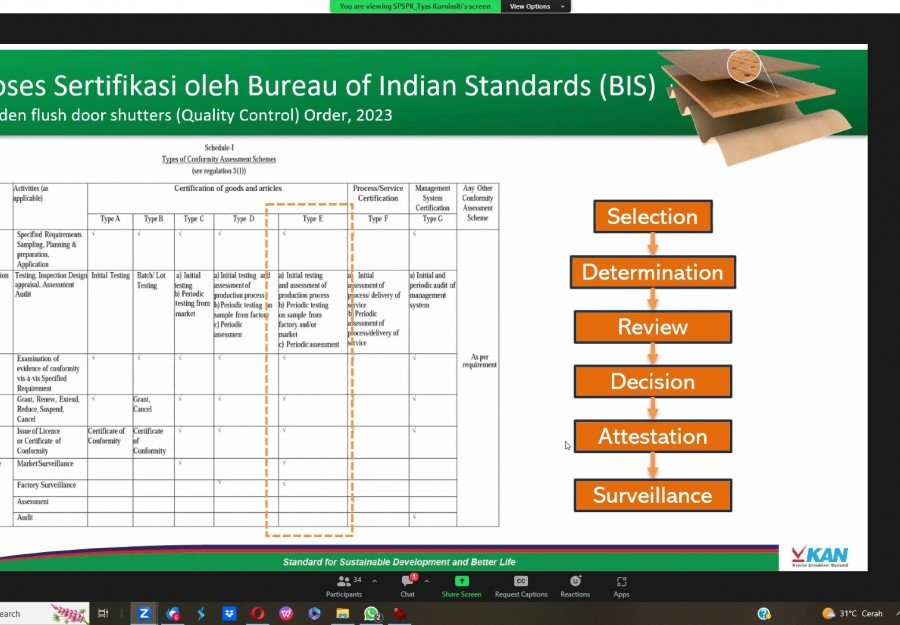Click the KAN logo on slide
Screen dimensions: 900x625
(x=820, y=556)
